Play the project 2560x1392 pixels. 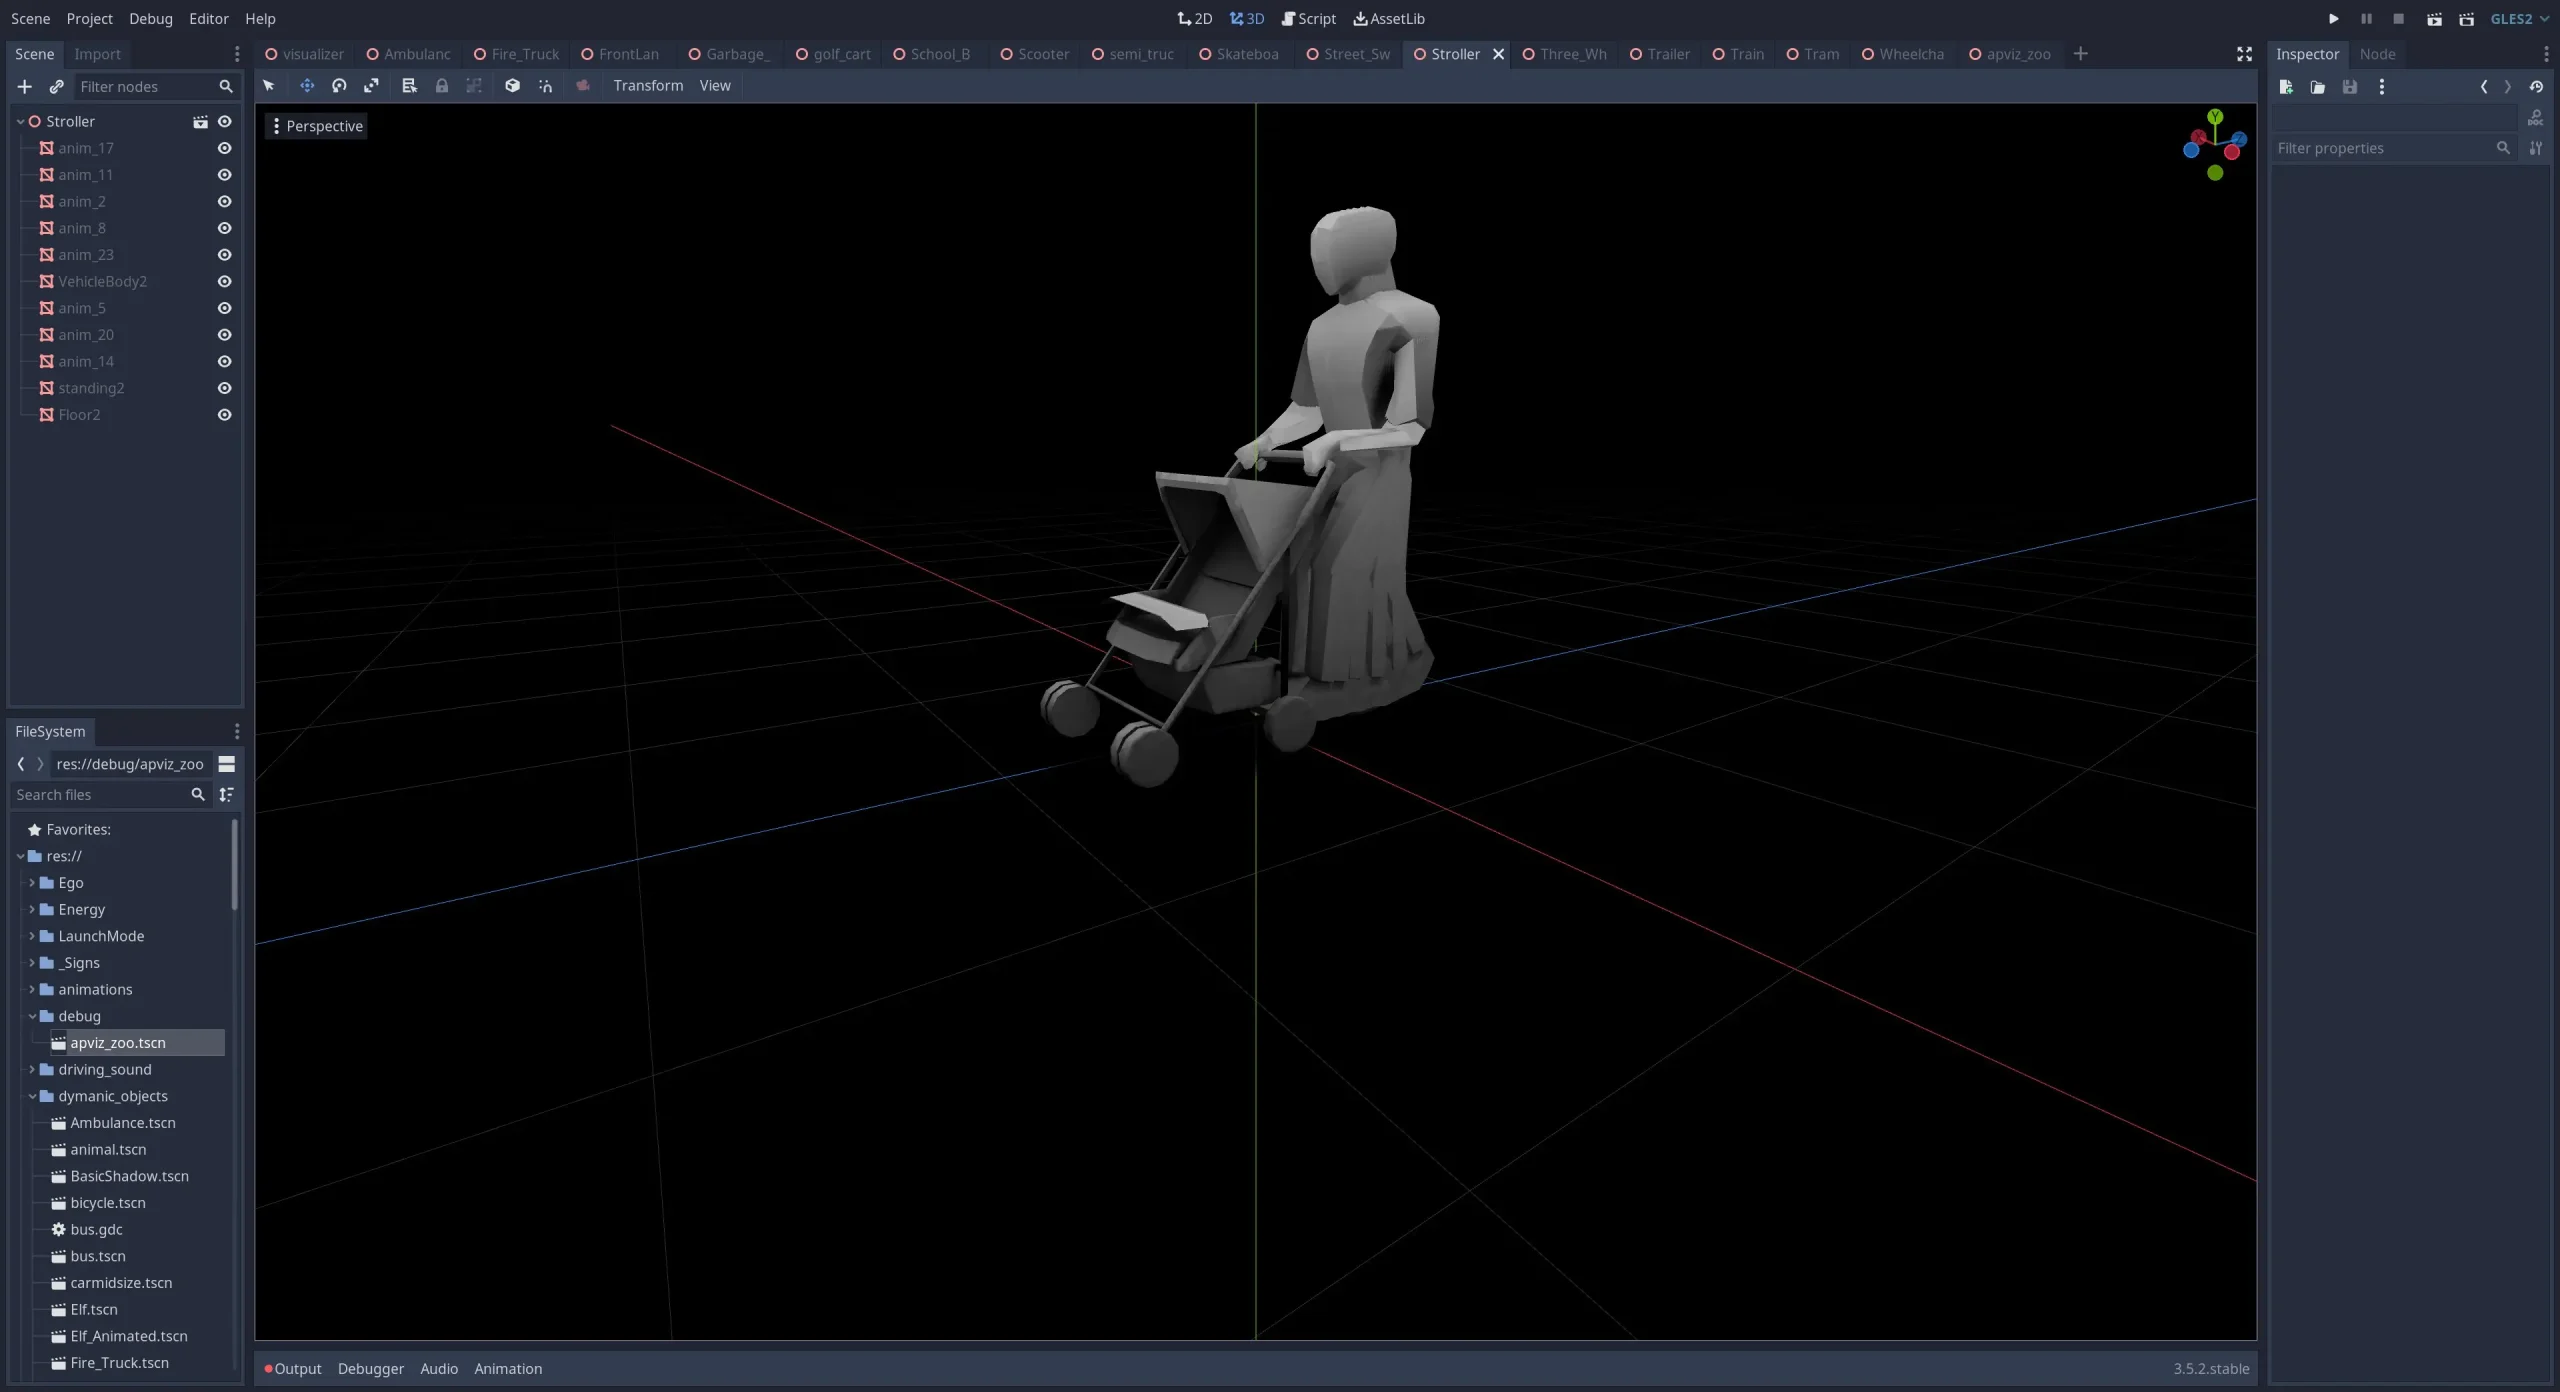tap(2333, 19)
